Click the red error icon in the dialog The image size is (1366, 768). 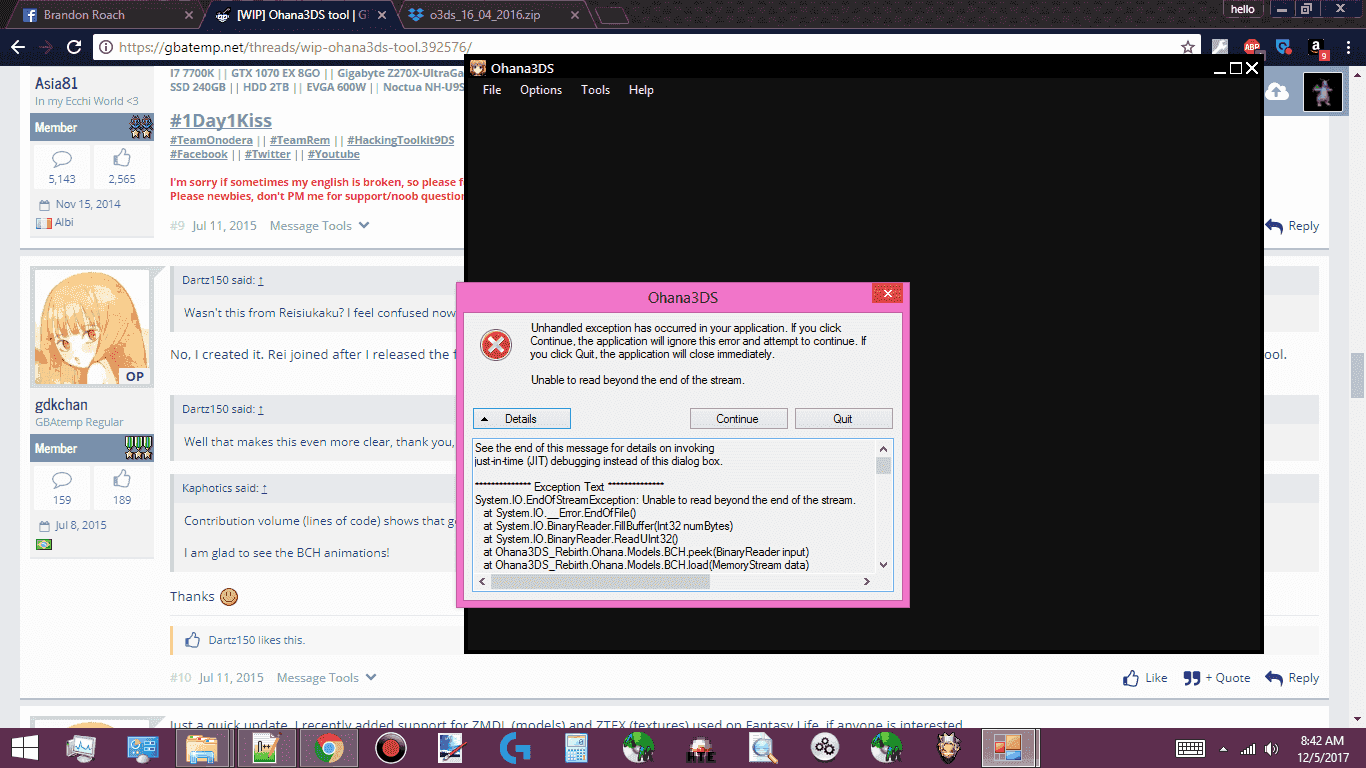pos(496,345)
